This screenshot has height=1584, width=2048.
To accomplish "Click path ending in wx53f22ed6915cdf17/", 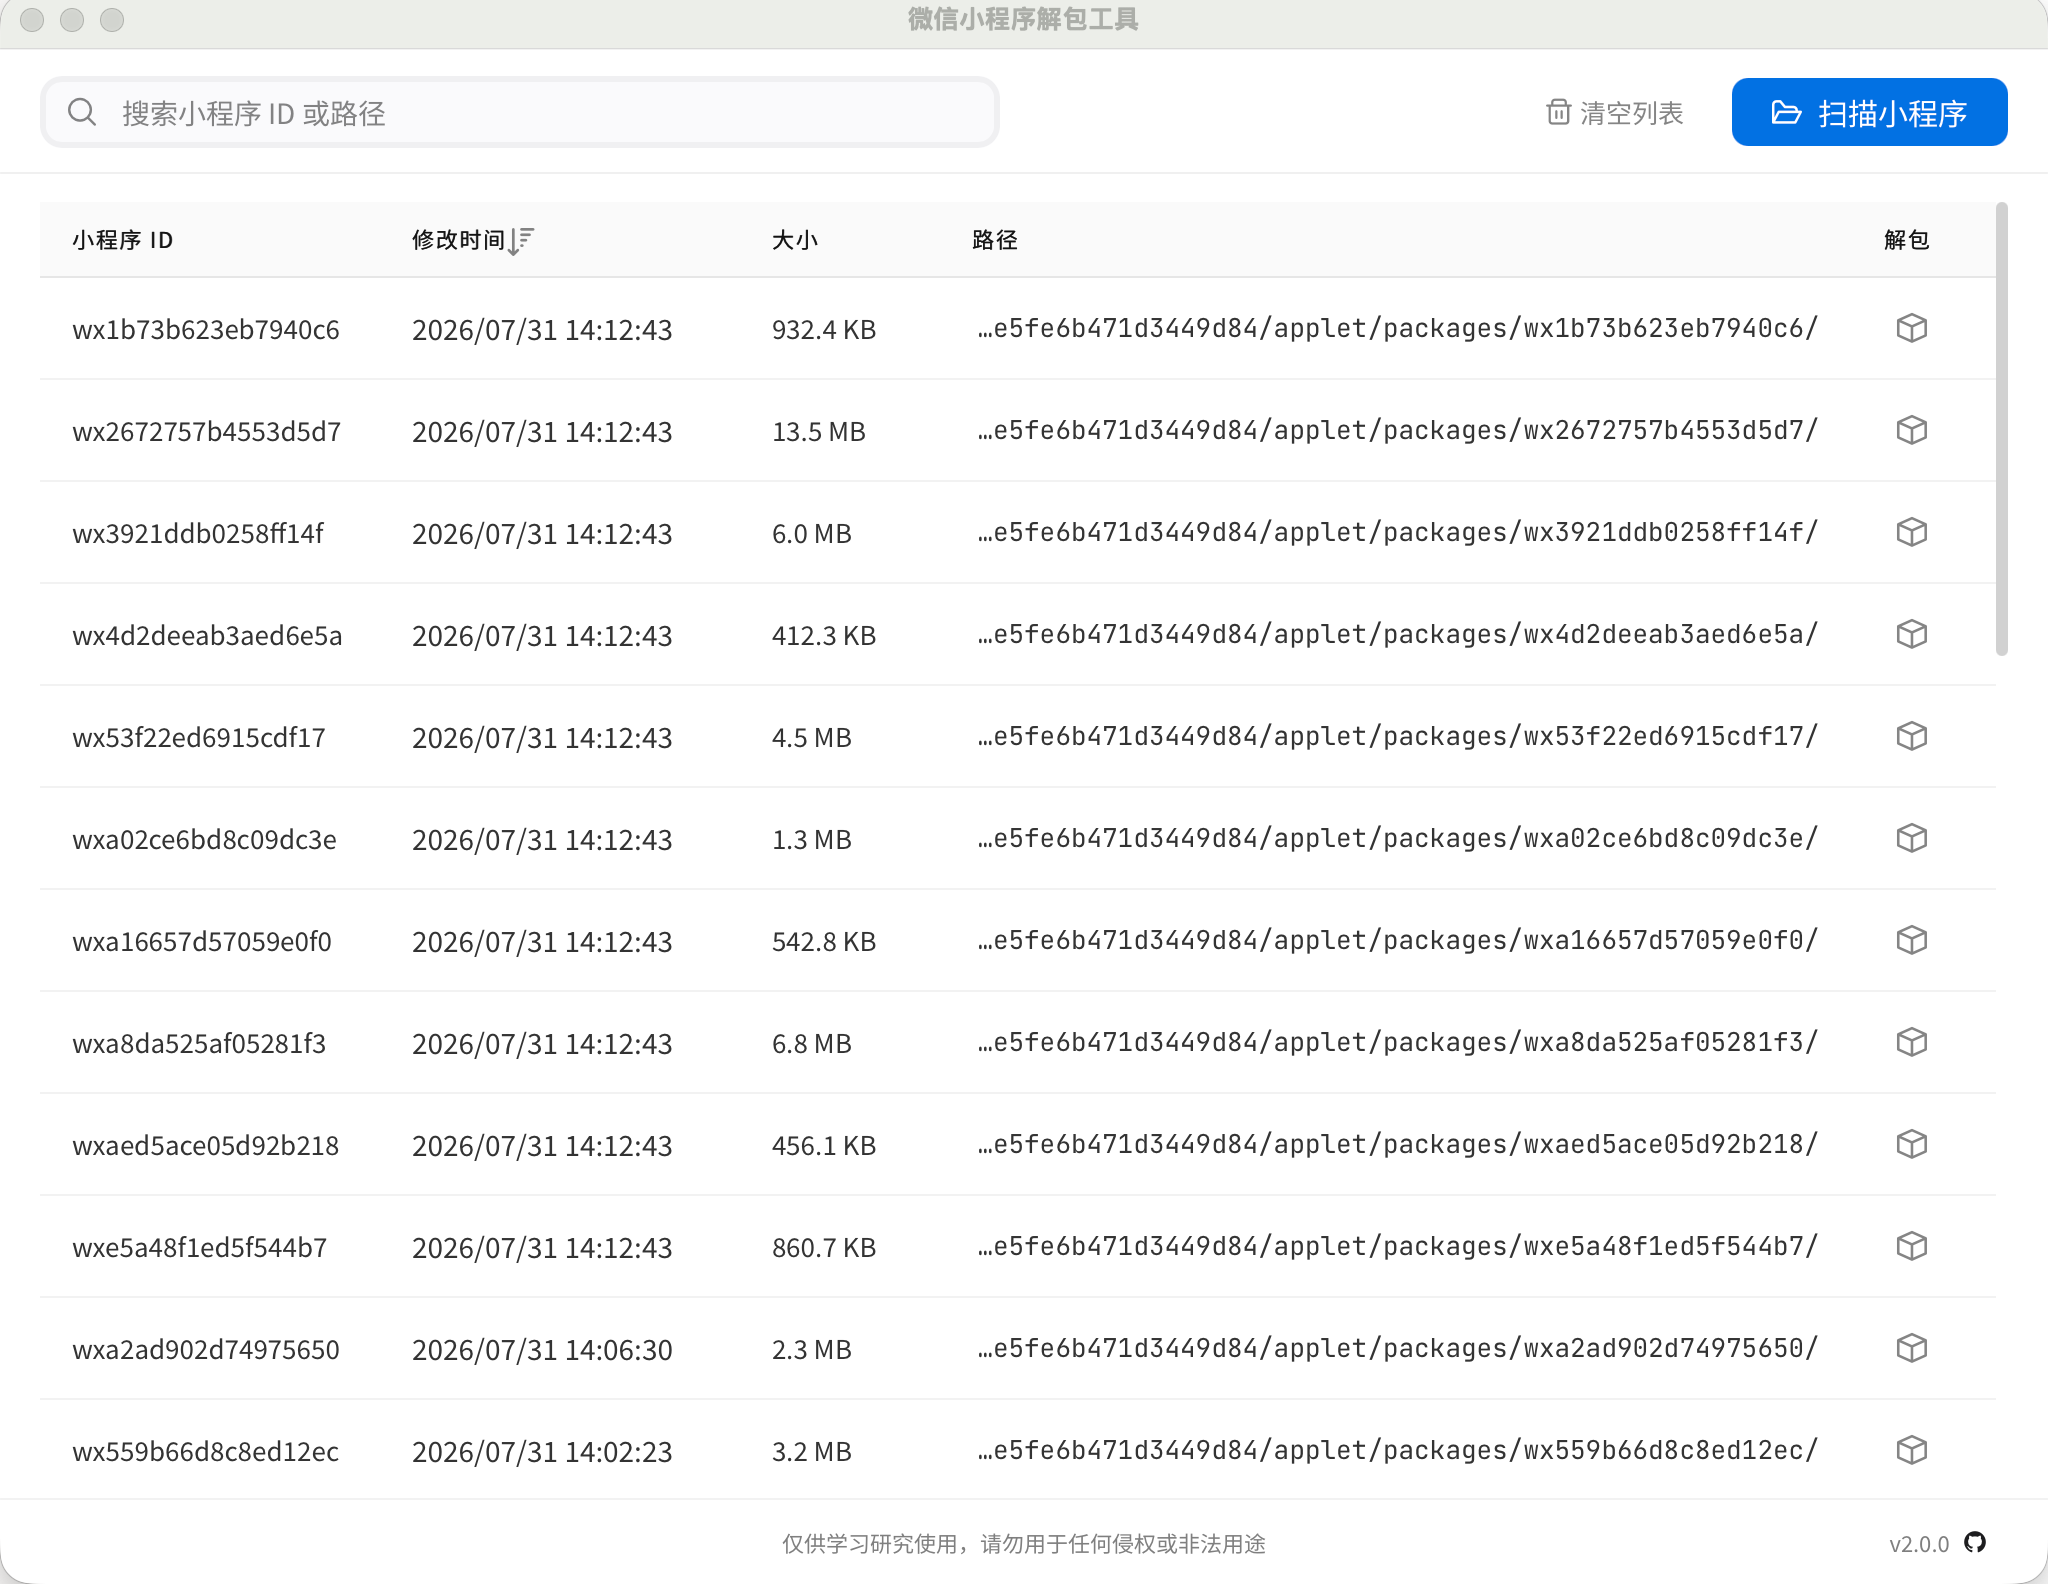I will pyautogui.click(x=1398, y=737).
